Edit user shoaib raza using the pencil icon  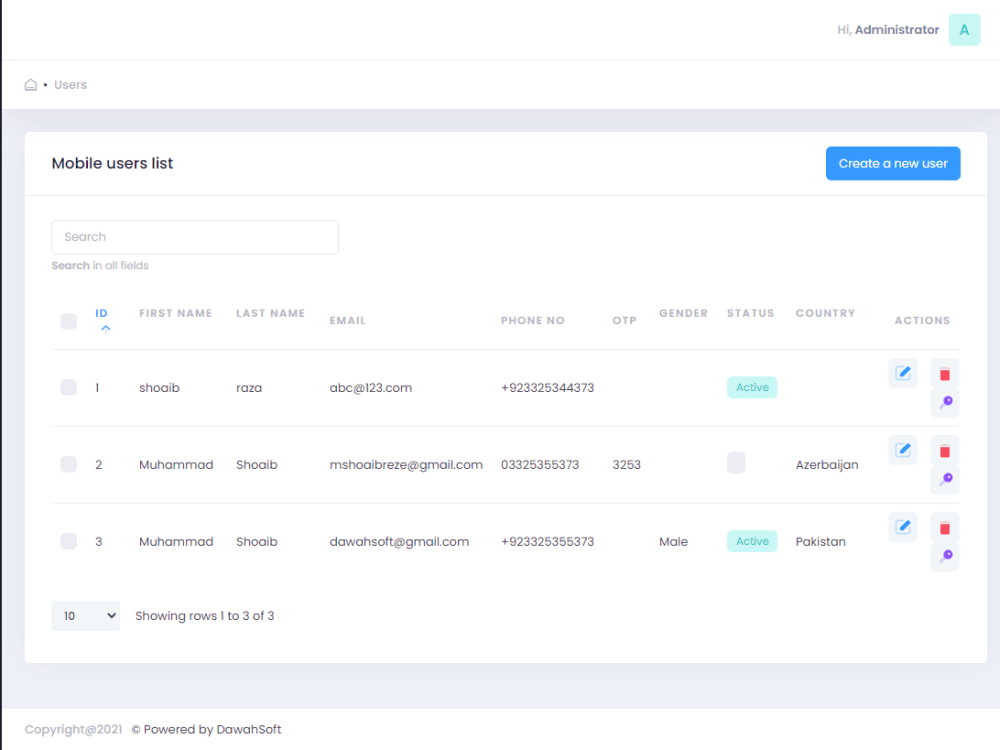pos(903,372)
